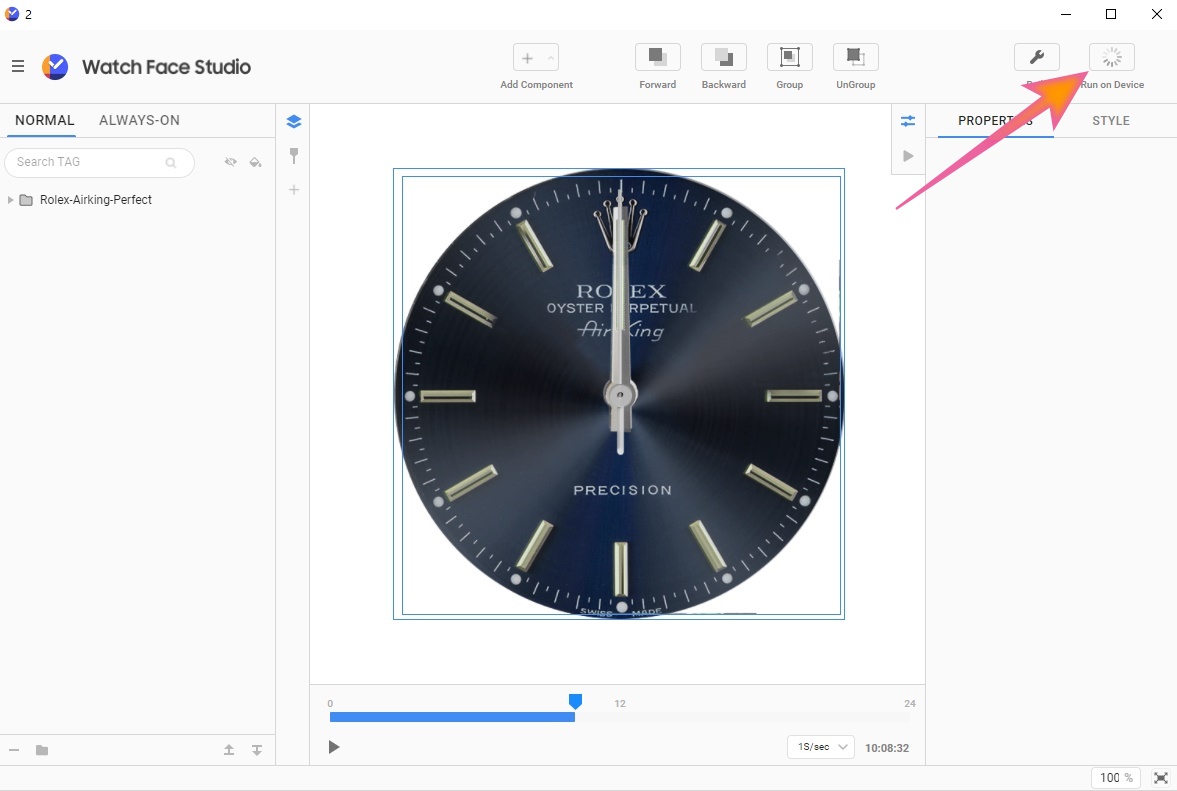Click the Watch Face Studio logo

tap(55, 67)
